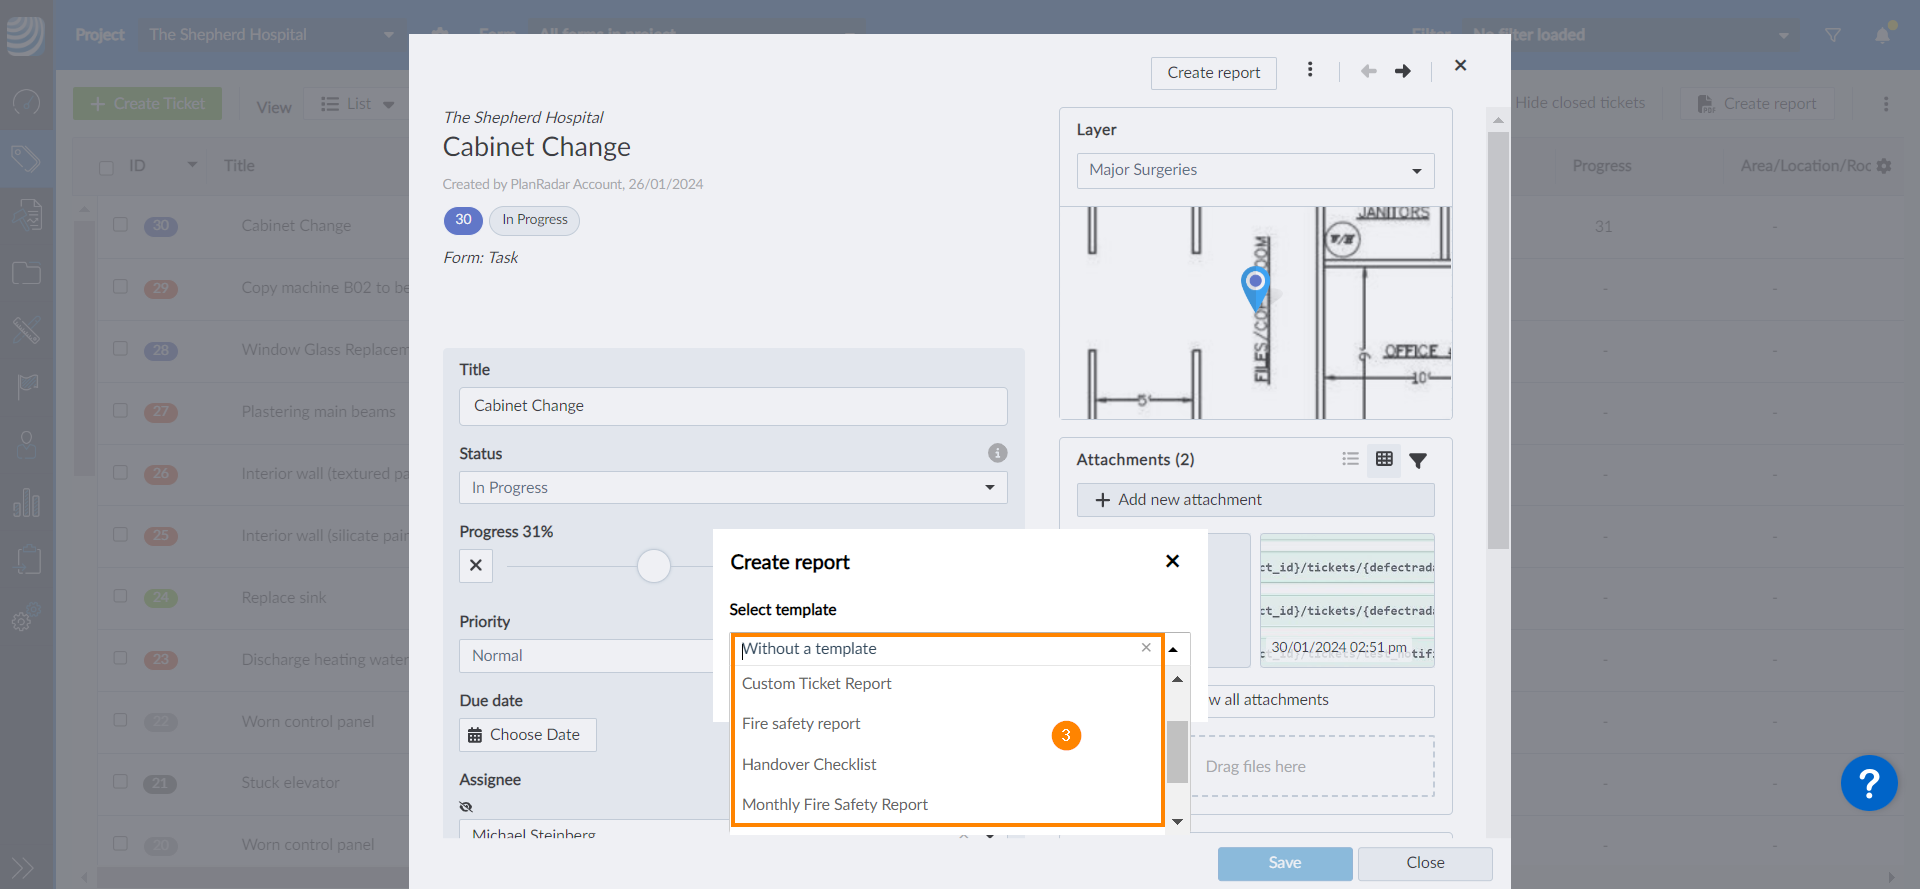Select Fire safety report template
1920x889 pixels.
801,724
